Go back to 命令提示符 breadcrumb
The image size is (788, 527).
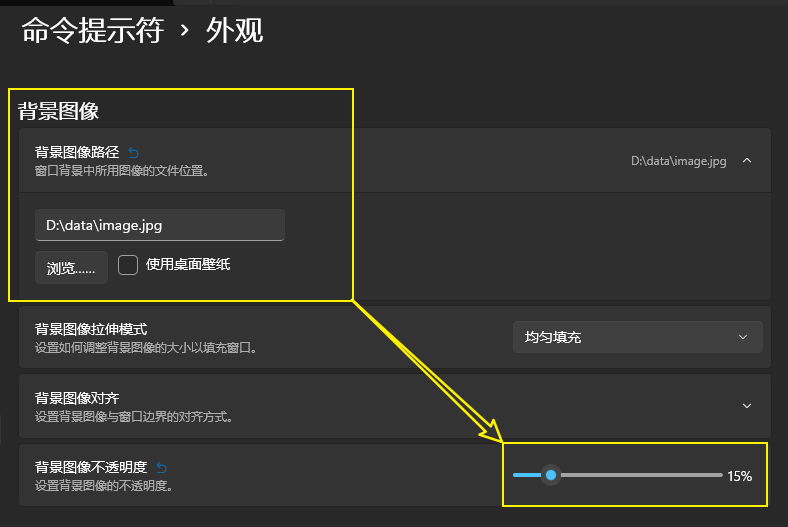coord(92,31)
